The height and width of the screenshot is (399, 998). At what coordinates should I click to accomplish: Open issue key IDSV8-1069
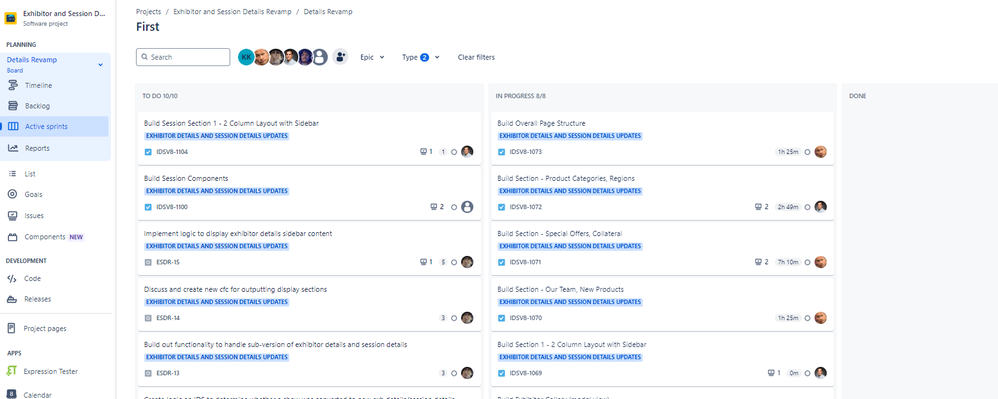[526, 373]
